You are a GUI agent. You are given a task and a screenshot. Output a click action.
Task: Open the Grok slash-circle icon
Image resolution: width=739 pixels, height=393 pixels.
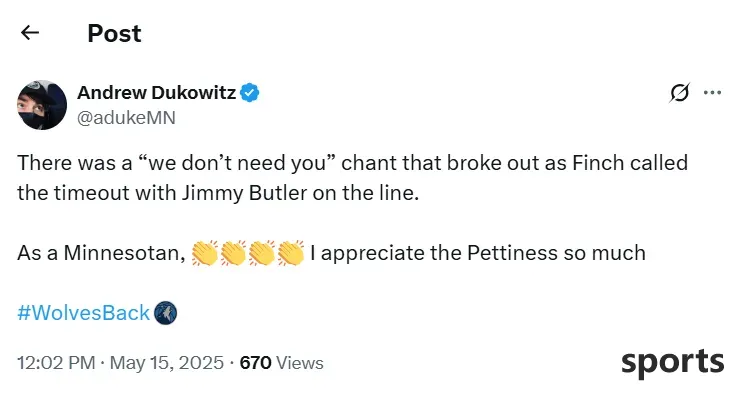tap(680, 93)
